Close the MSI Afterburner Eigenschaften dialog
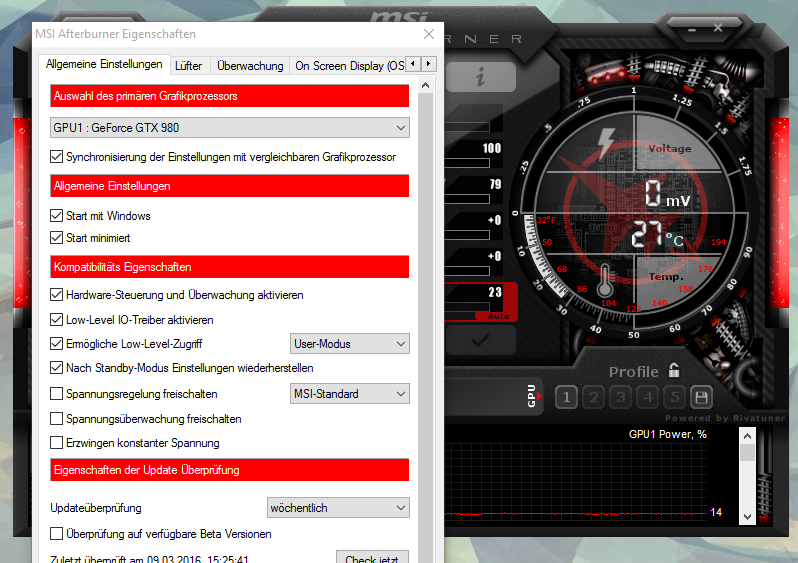798x563 pixels. click(429, 34)
